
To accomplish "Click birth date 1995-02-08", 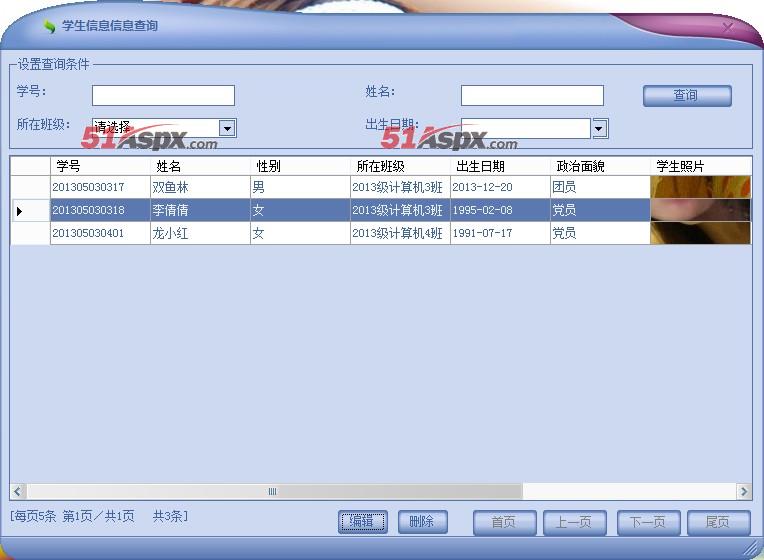I will (x=500, y=210).
